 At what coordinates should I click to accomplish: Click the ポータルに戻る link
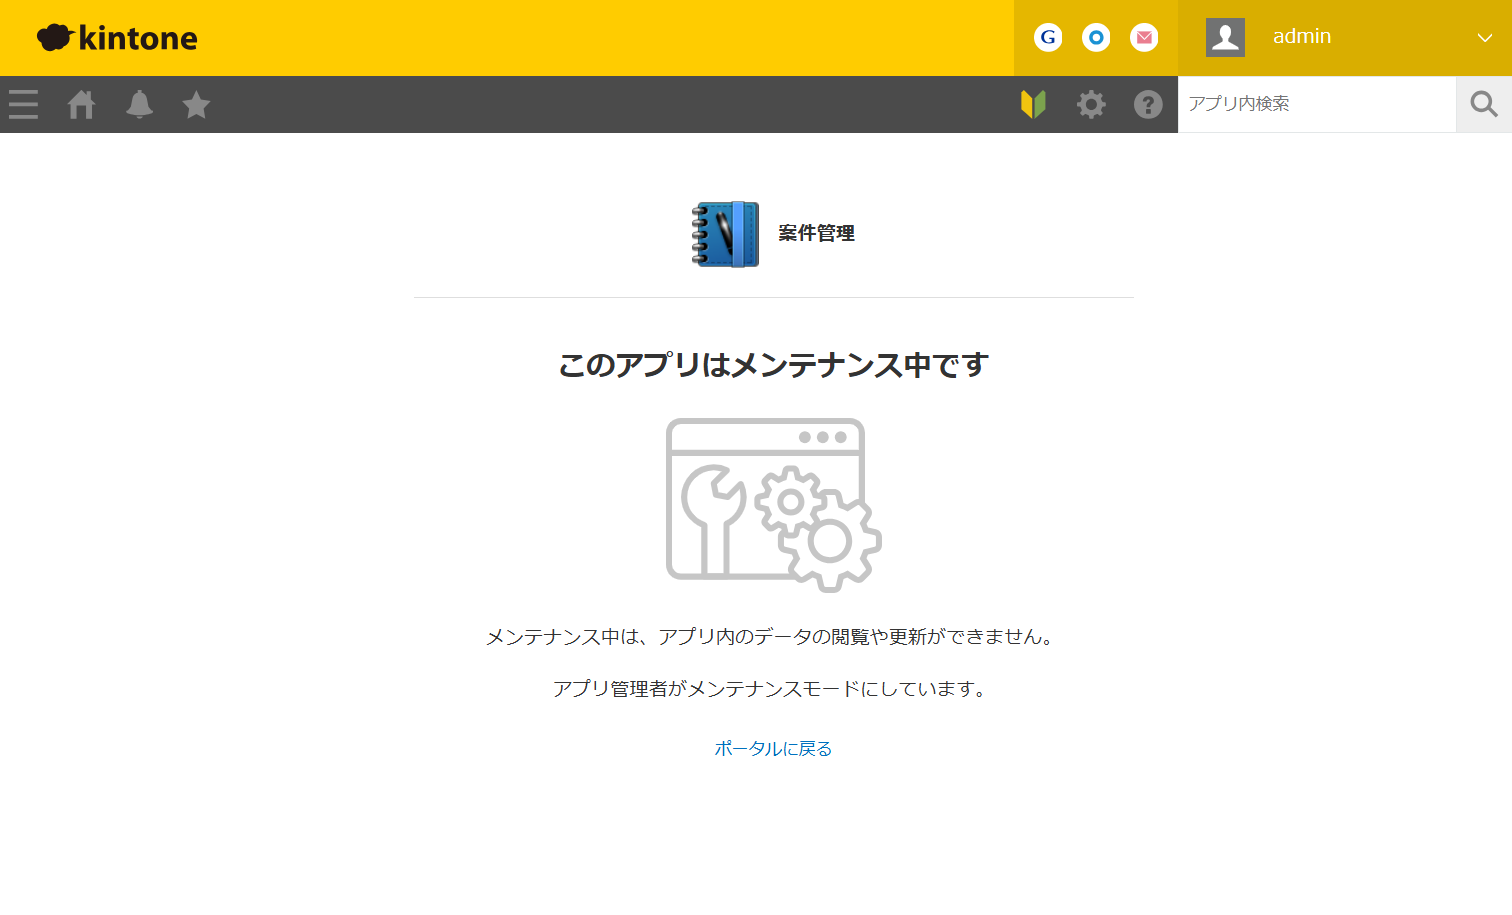pos(772,747)
